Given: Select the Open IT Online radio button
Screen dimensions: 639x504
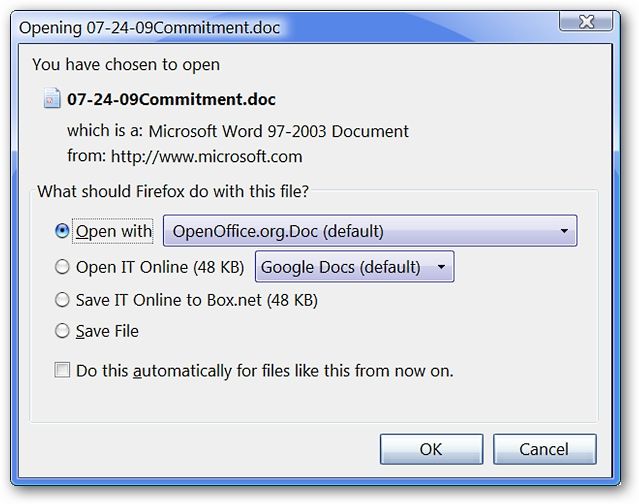Looking at the screenshot, I should (62, 267).
